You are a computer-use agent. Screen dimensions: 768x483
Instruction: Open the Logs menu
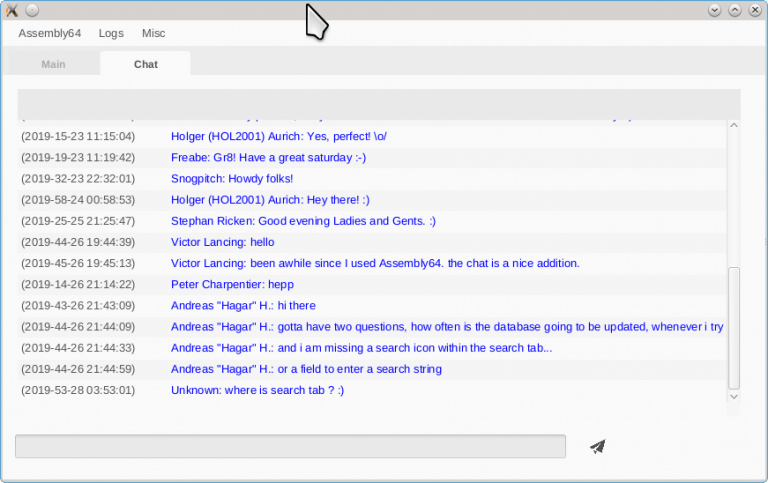[x=111, y=33]
